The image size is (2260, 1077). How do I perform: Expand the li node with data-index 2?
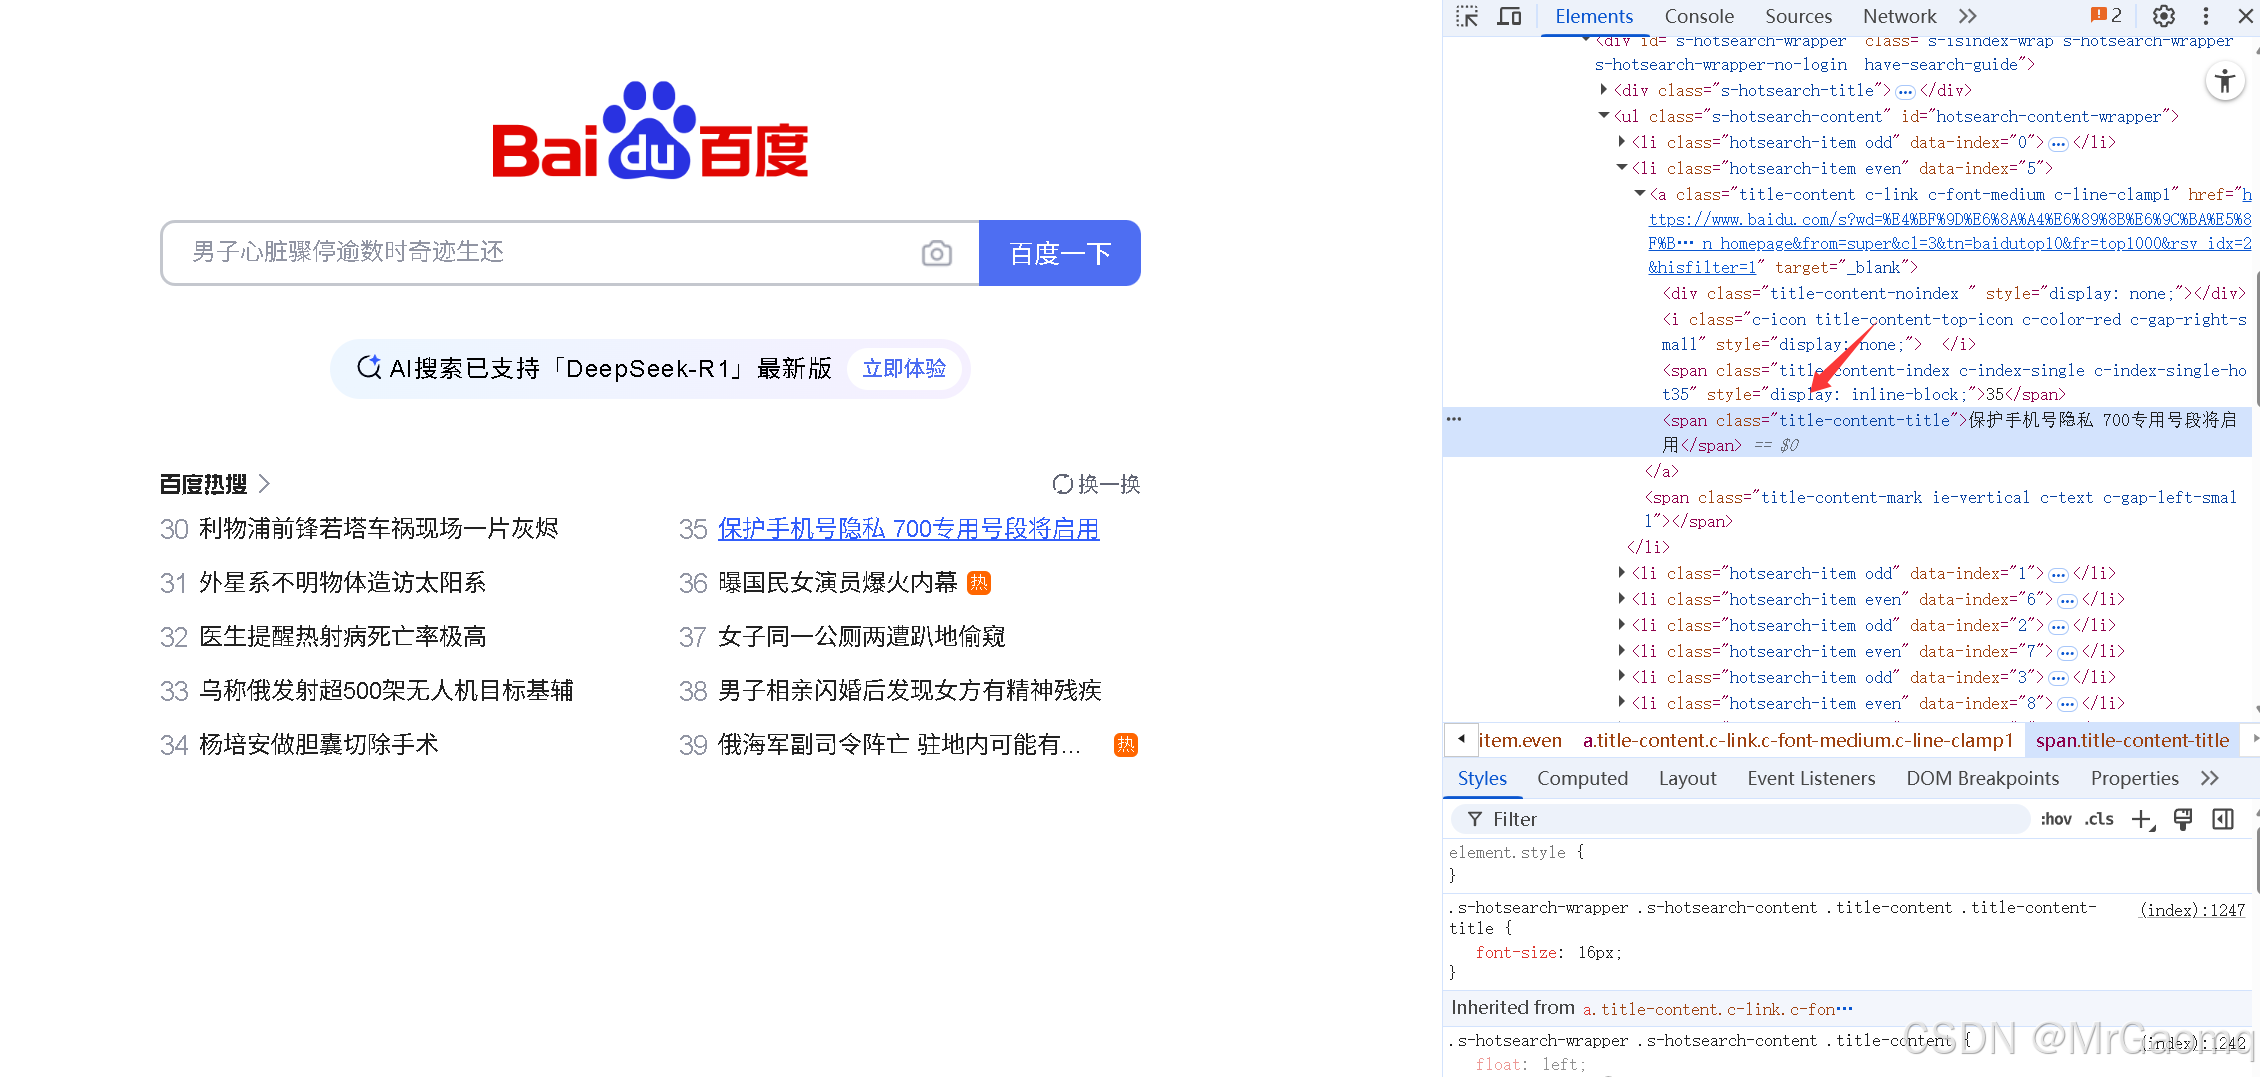click(x=1622, y=625)
